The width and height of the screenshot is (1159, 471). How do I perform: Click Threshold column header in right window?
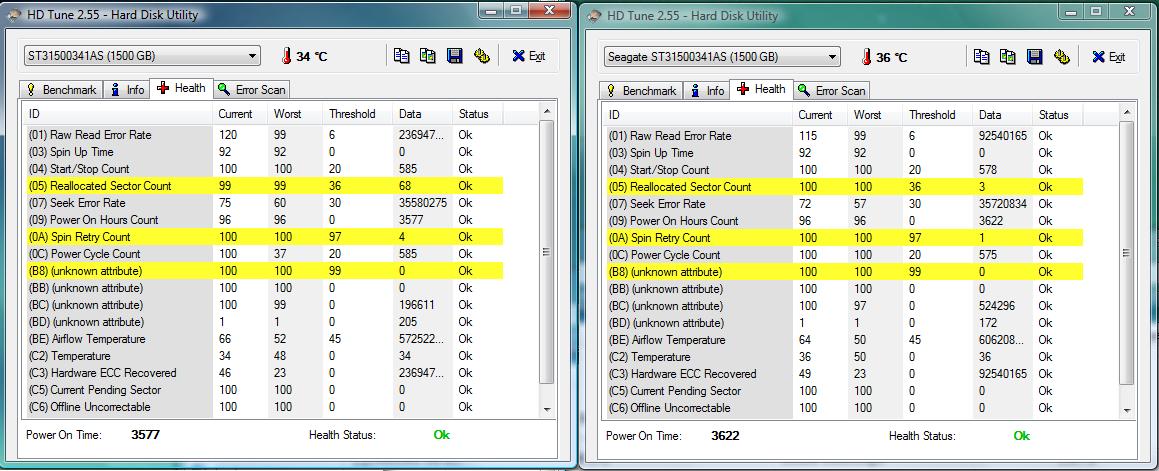tap(932, 115)
